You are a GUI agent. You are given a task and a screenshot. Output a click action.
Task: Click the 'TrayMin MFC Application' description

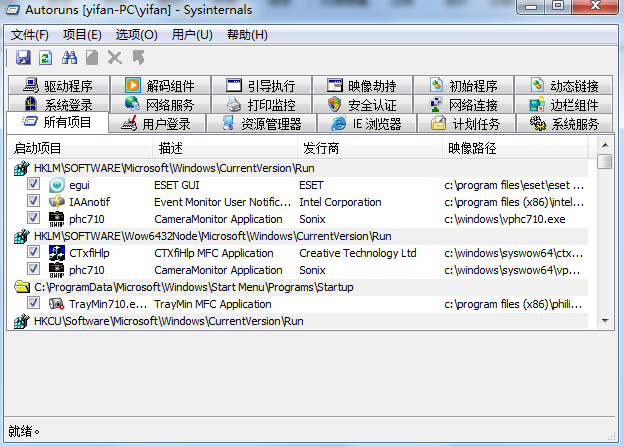213,305
